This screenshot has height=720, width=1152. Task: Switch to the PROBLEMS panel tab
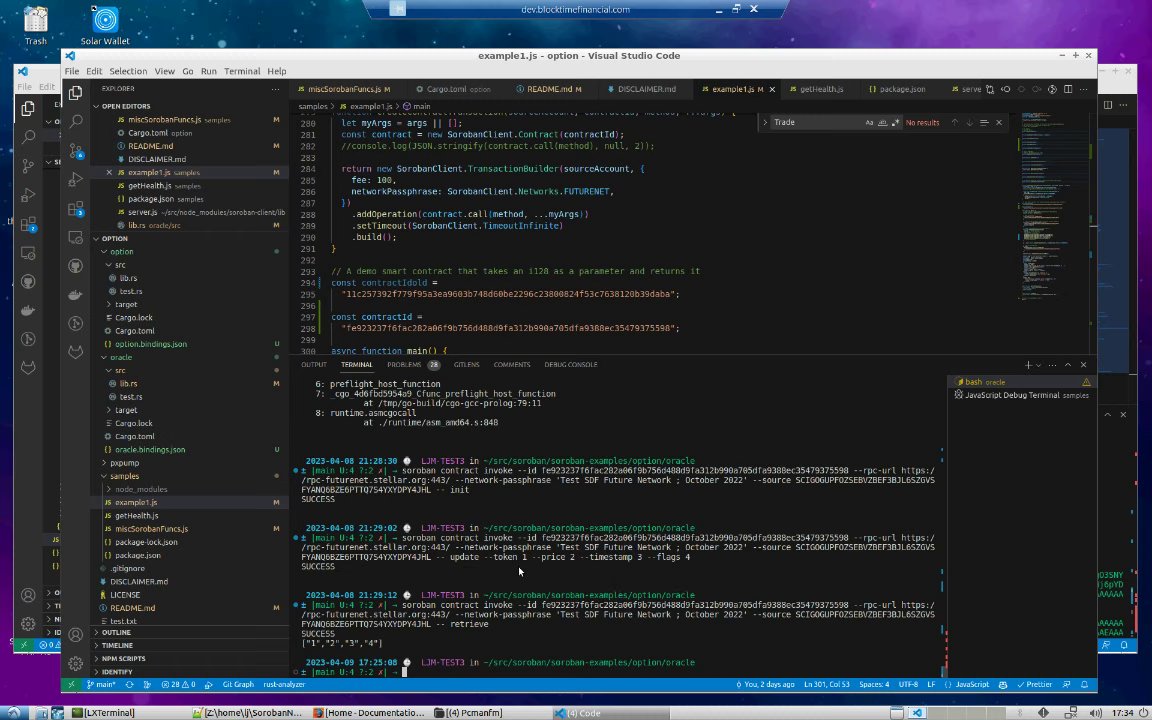(404, 365)
